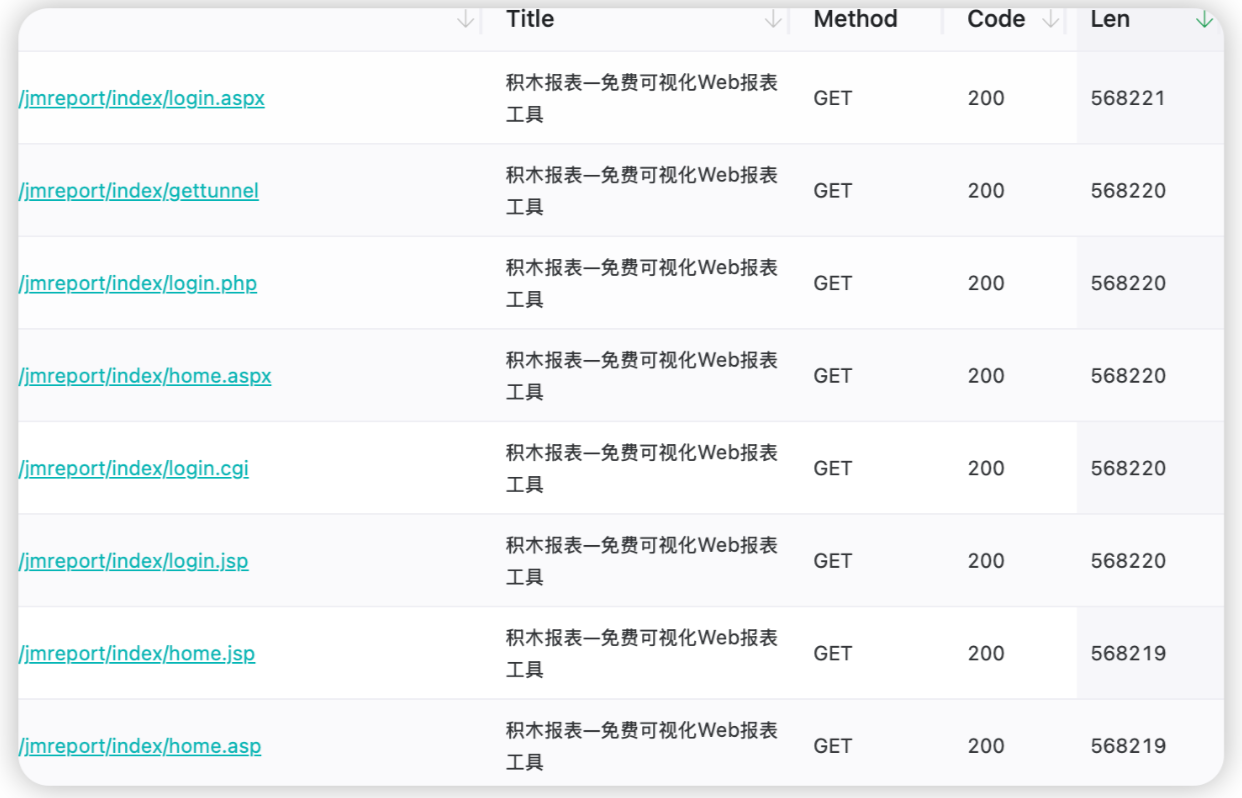The width and height of the screenshot is (1242, 798).
Task: Sort by the Code column arrow
Action: [x=1050, y=19]
